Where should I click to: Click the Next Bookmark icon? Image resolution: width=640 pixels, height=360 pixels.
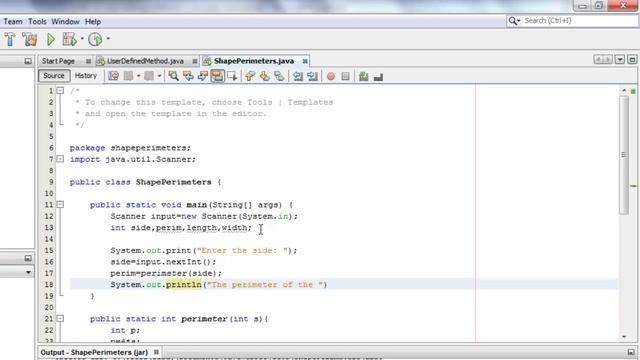click(264, 76)
